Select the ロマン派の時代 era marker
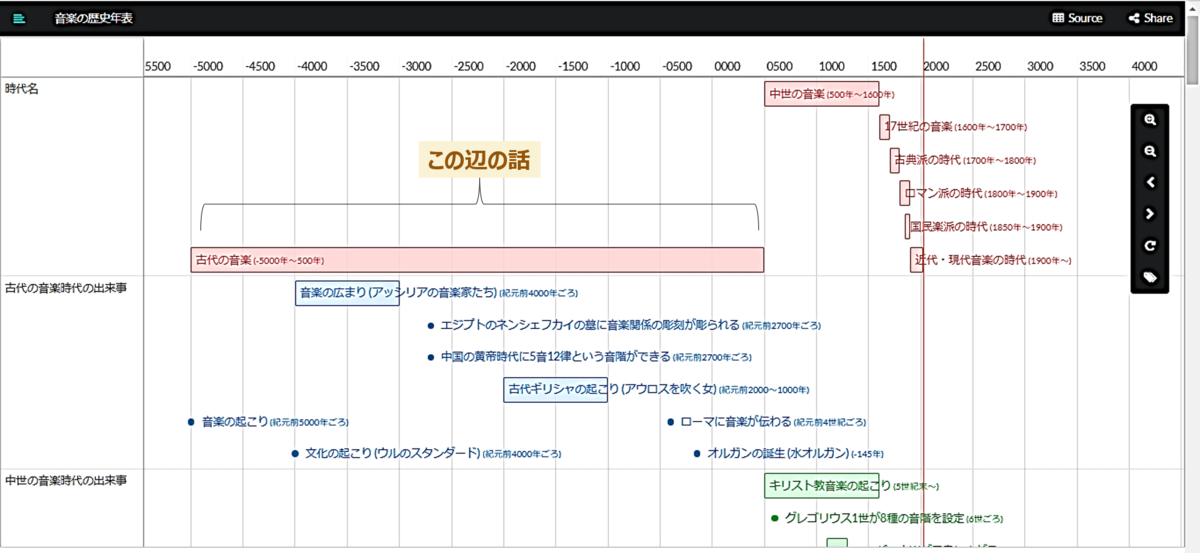 click(905, 193)
